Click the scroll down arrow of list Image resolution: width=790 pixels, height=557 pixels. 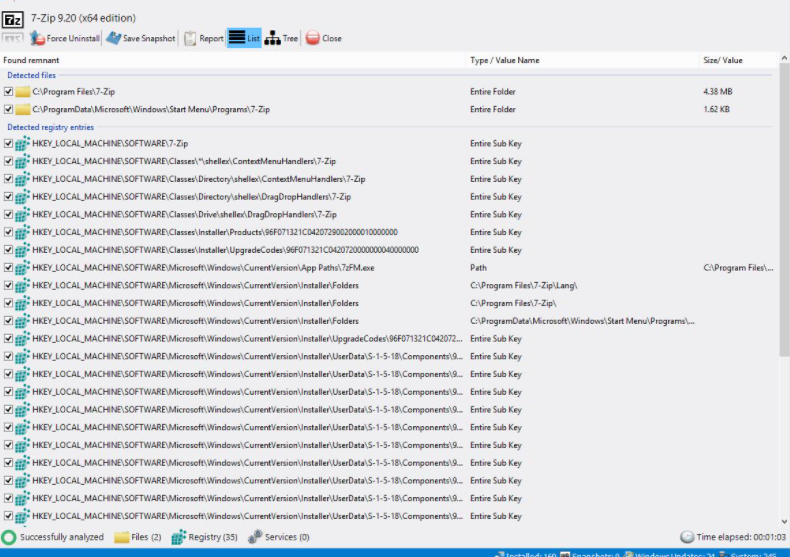pos(784,522)
